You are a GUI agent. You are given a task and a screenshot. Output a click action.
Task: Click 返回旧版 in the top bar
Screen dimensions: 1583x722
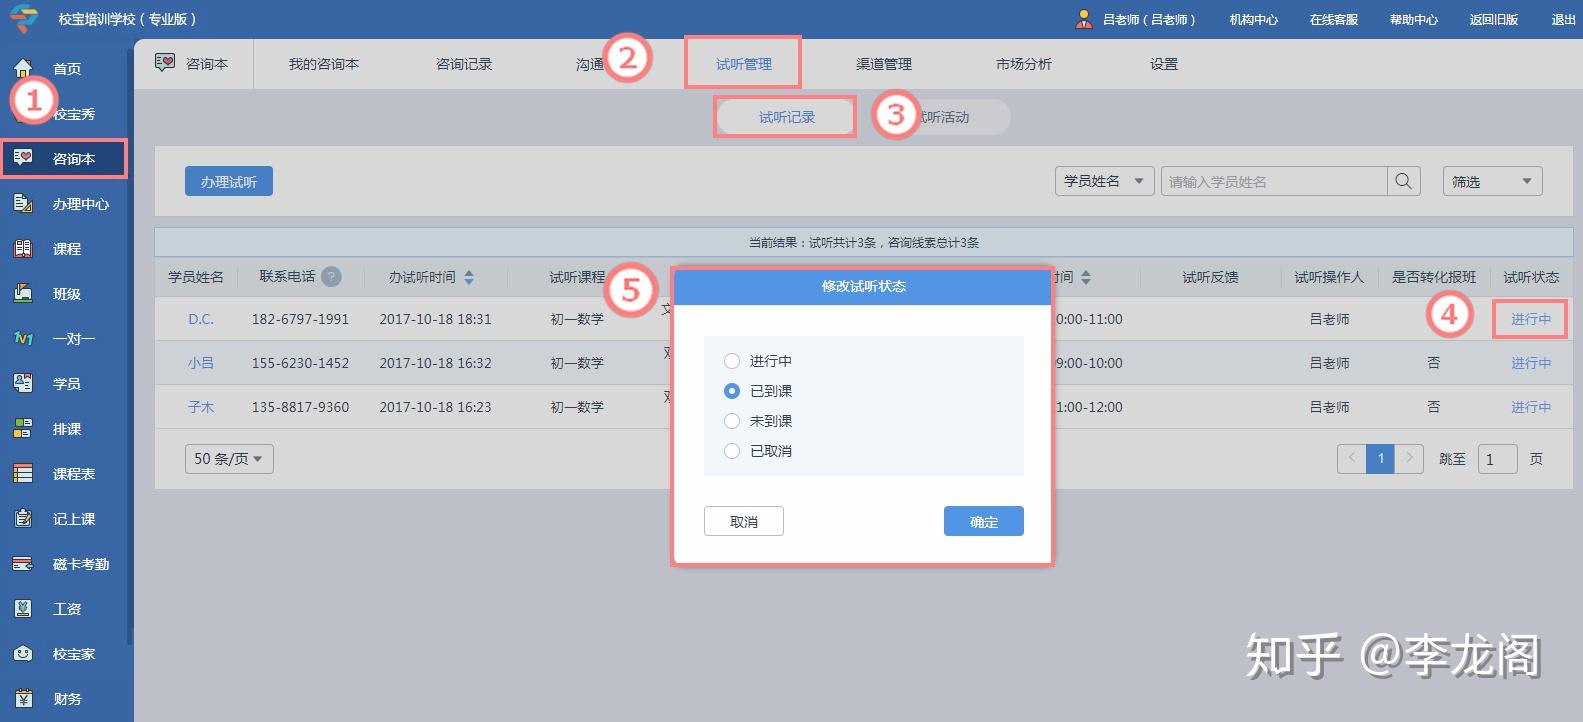(1494, 20)
